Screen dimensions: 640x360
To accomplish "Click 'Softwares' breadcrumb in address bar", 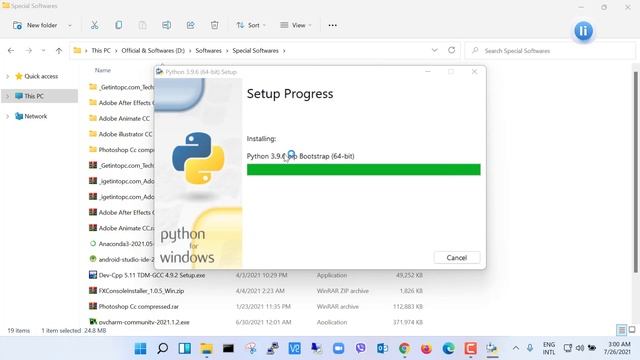I will coord(208,51).
